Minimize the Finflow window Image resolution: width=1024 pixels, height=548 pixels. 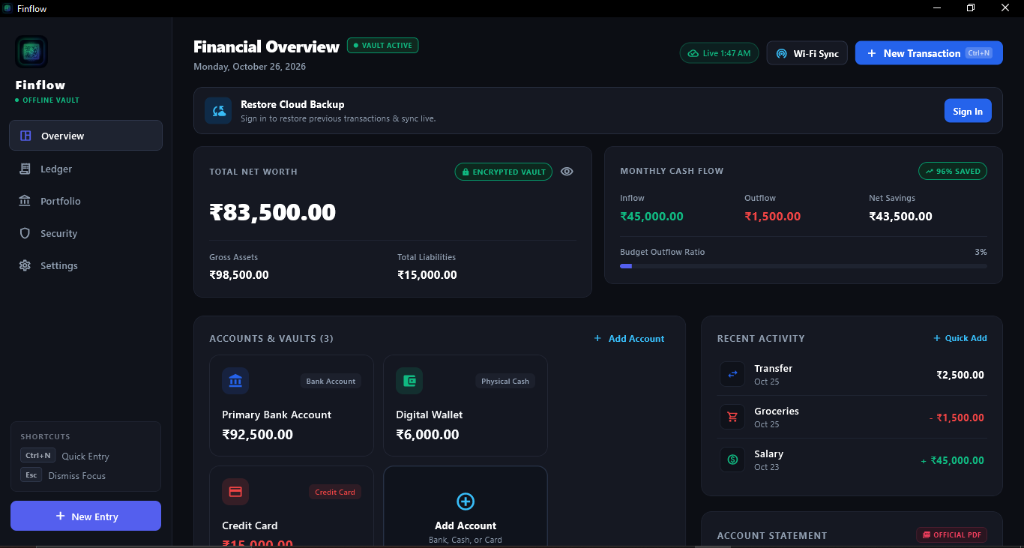coord(937,8)
